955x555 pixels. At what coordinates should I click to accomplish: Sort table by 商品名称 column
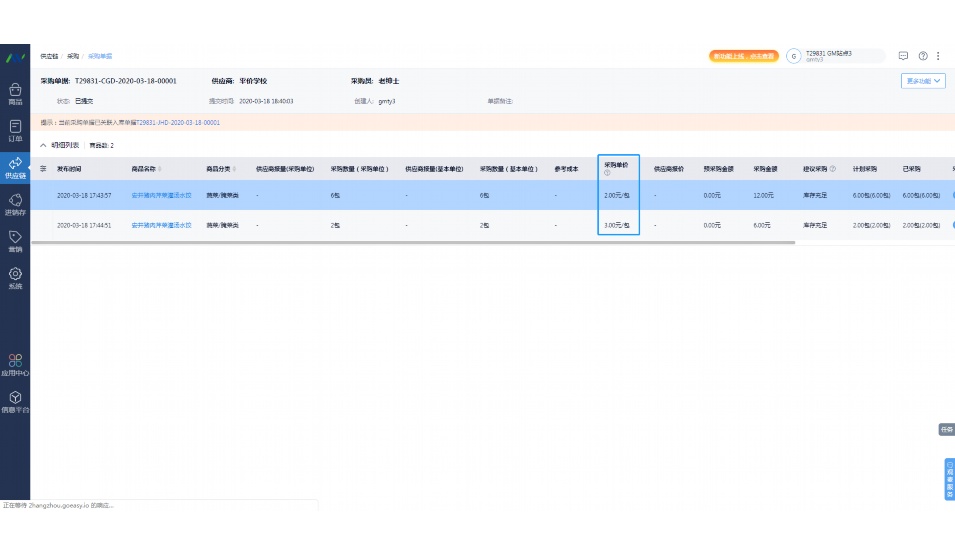[x=160, y=169]
